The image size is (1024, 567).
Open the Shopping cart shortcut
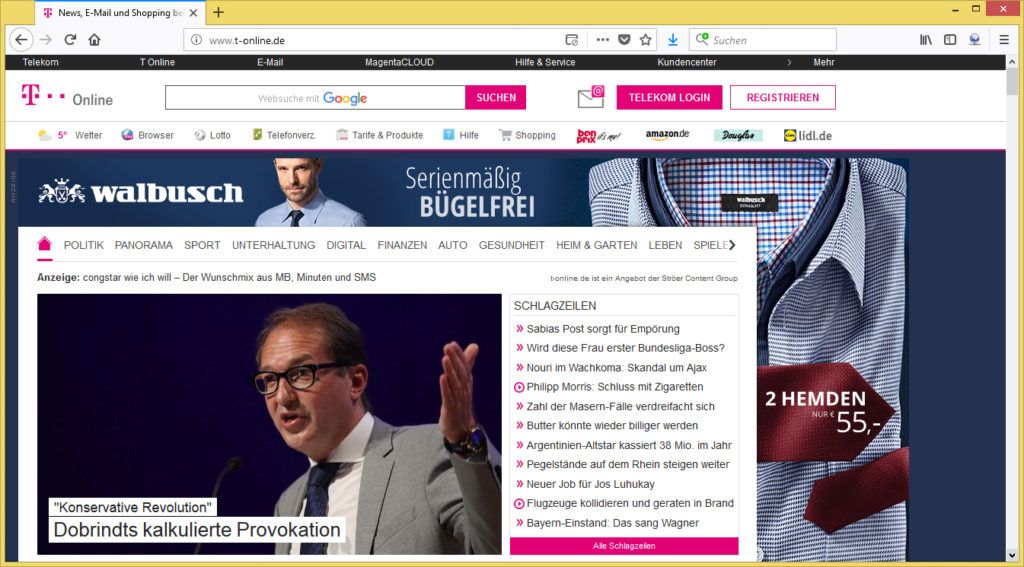click(527, 135)
